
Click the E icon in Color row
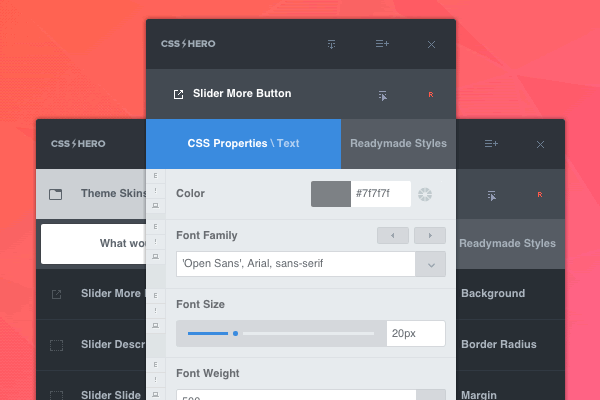click(155, 176)
